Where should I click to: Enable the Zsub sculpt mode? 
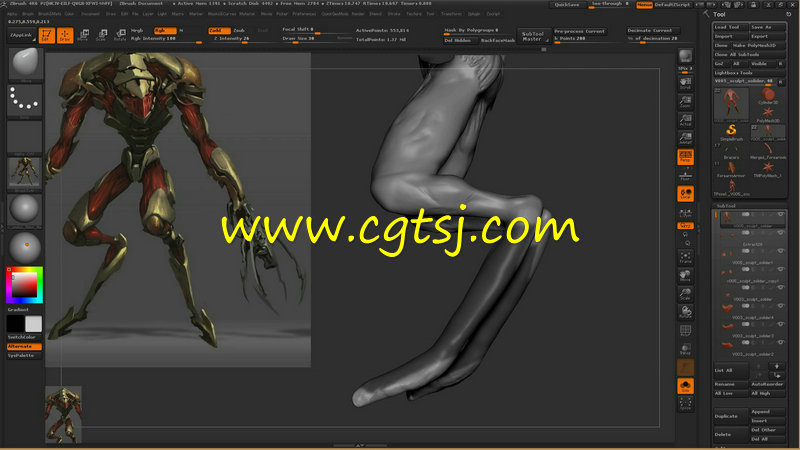coord(239,31)
